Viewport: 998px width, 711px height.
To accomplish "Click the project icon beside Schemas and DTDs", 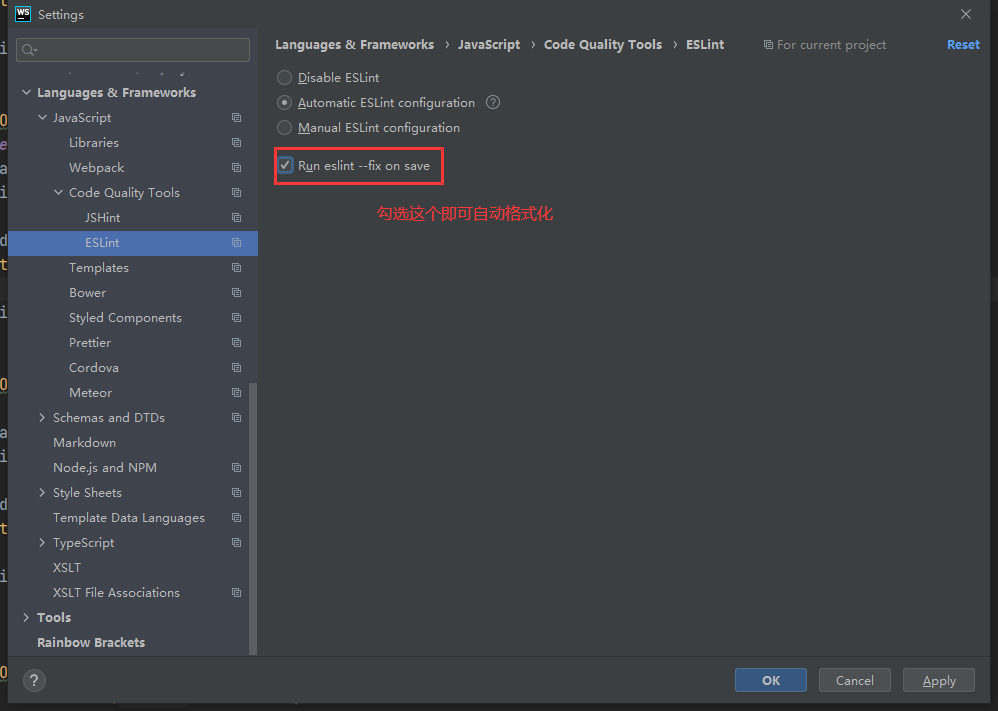I will click(236, 418).
